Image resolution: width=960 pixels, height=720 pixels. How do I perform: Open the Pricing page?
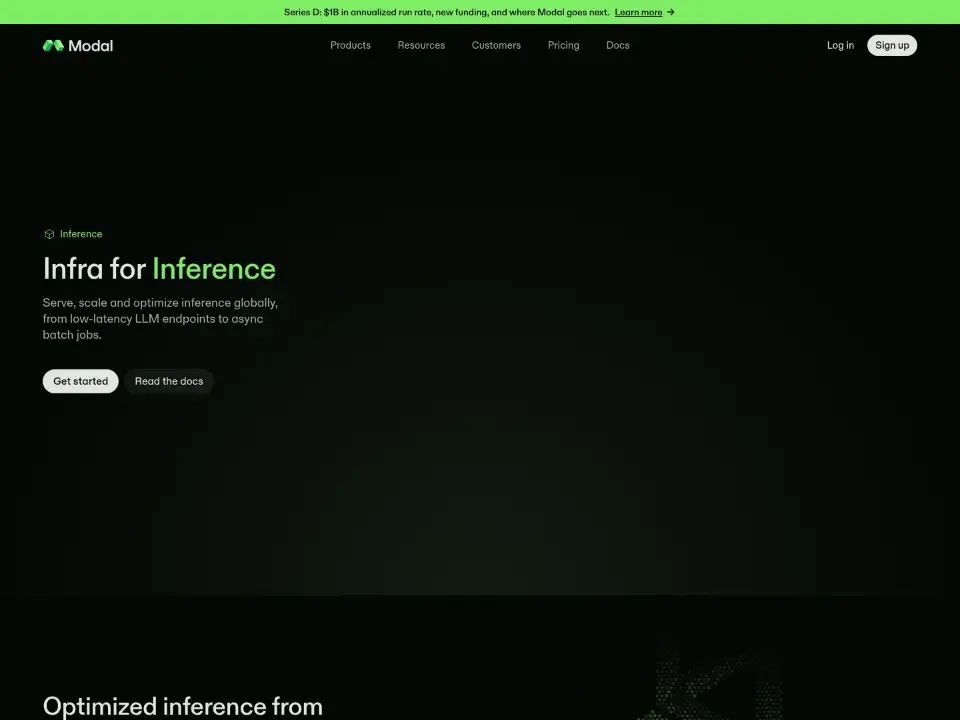coord(563,45)
